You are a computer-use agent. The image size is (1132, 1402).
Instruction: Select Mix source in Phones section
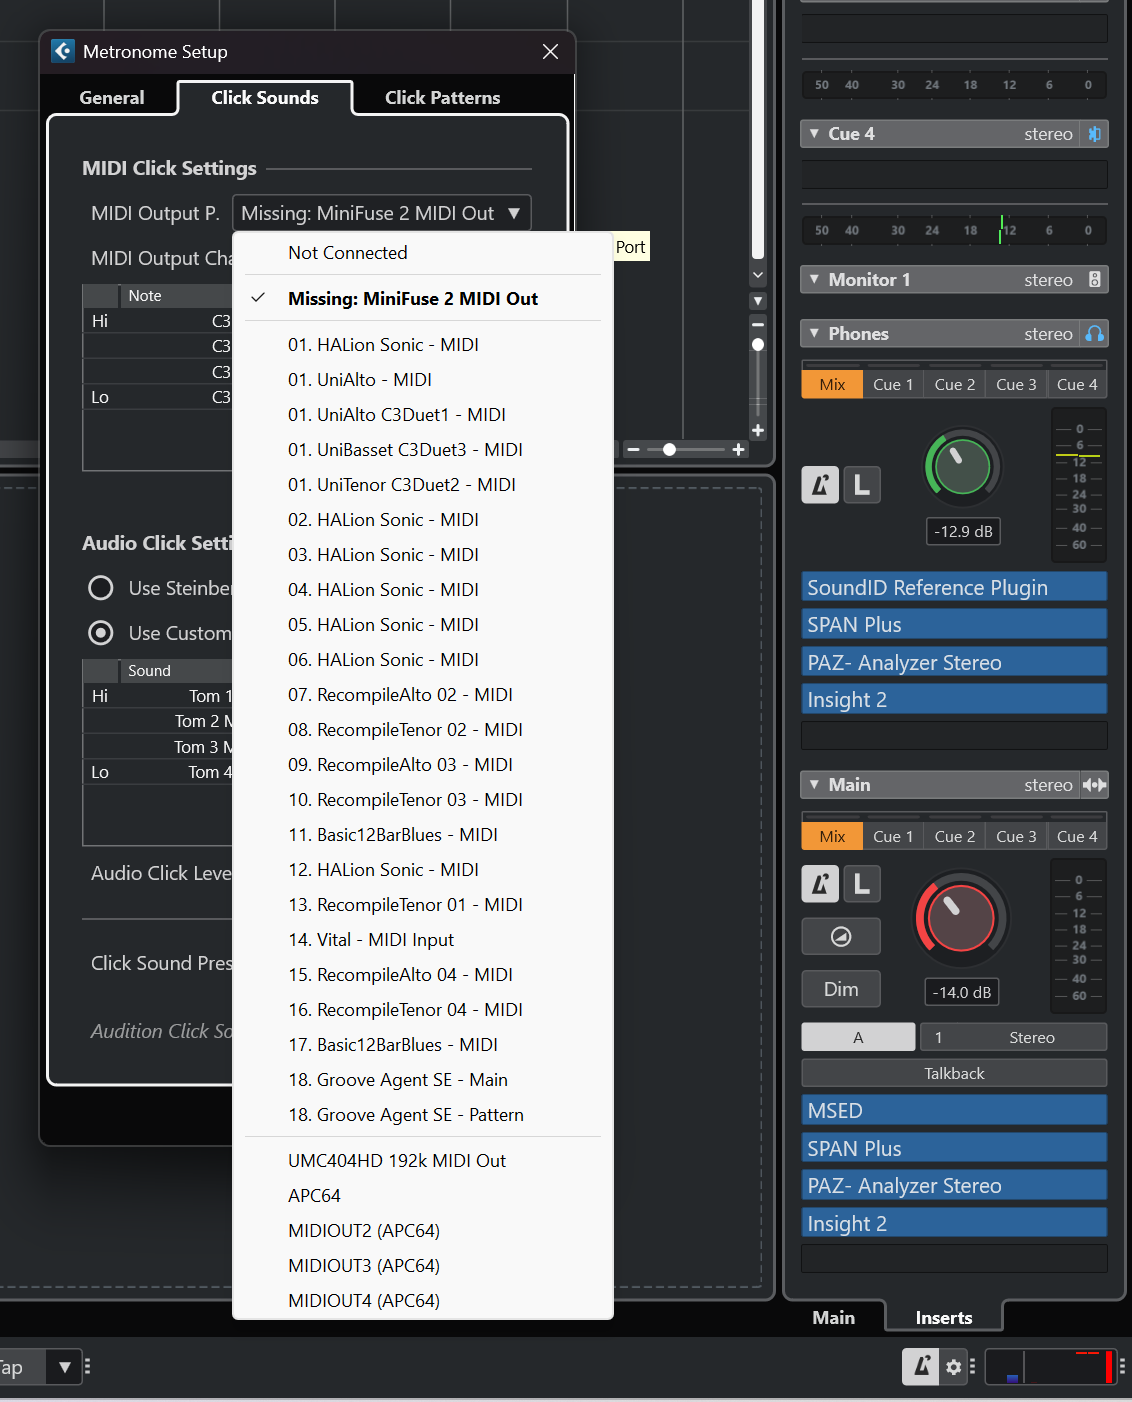tap(832, 385)
